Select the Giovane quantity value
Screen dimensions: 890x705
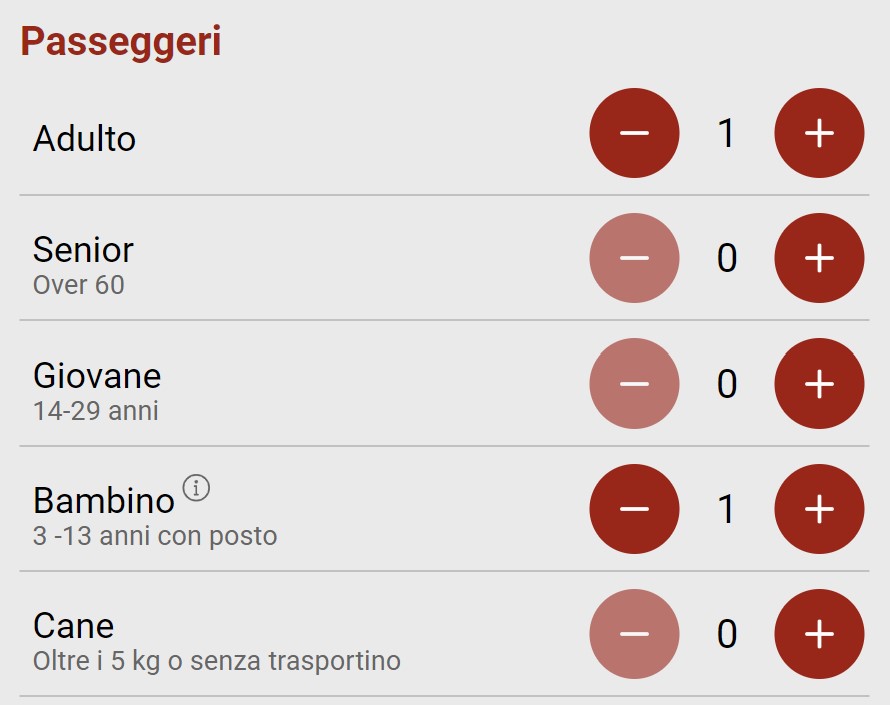click(727, 383)
